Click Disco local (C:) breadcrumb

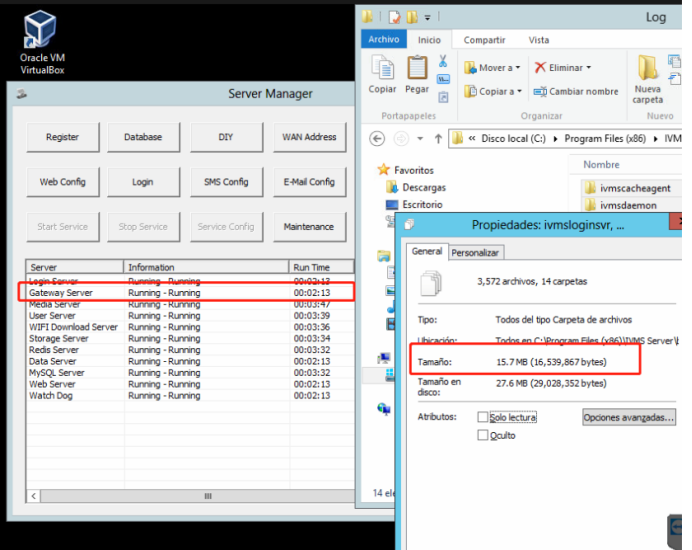click(x=513, y=139)
